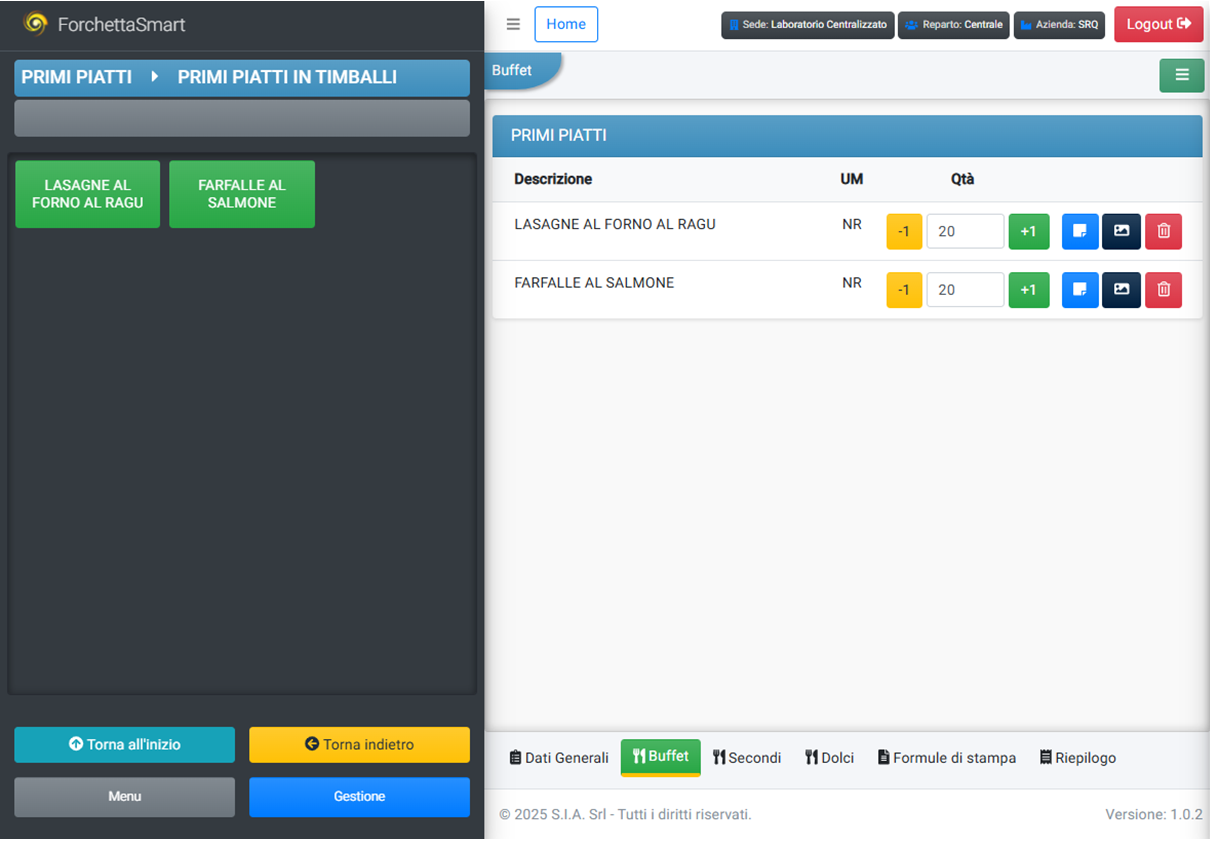This screenshot has height=841, width=1210.
Task: Select PRIMI PIATTI in the breadcrumb
Action: [77, 77]
